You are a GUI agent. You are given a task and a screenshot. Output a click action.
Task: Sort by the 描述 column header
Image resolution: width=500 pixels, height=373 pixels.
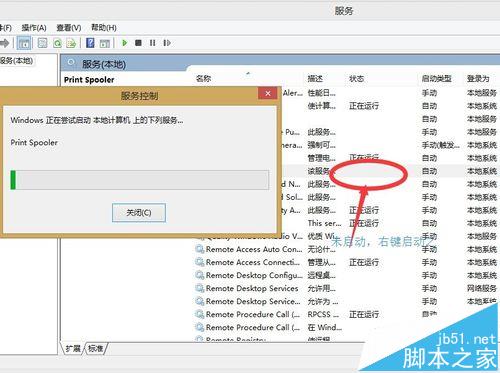coord(315,79)
